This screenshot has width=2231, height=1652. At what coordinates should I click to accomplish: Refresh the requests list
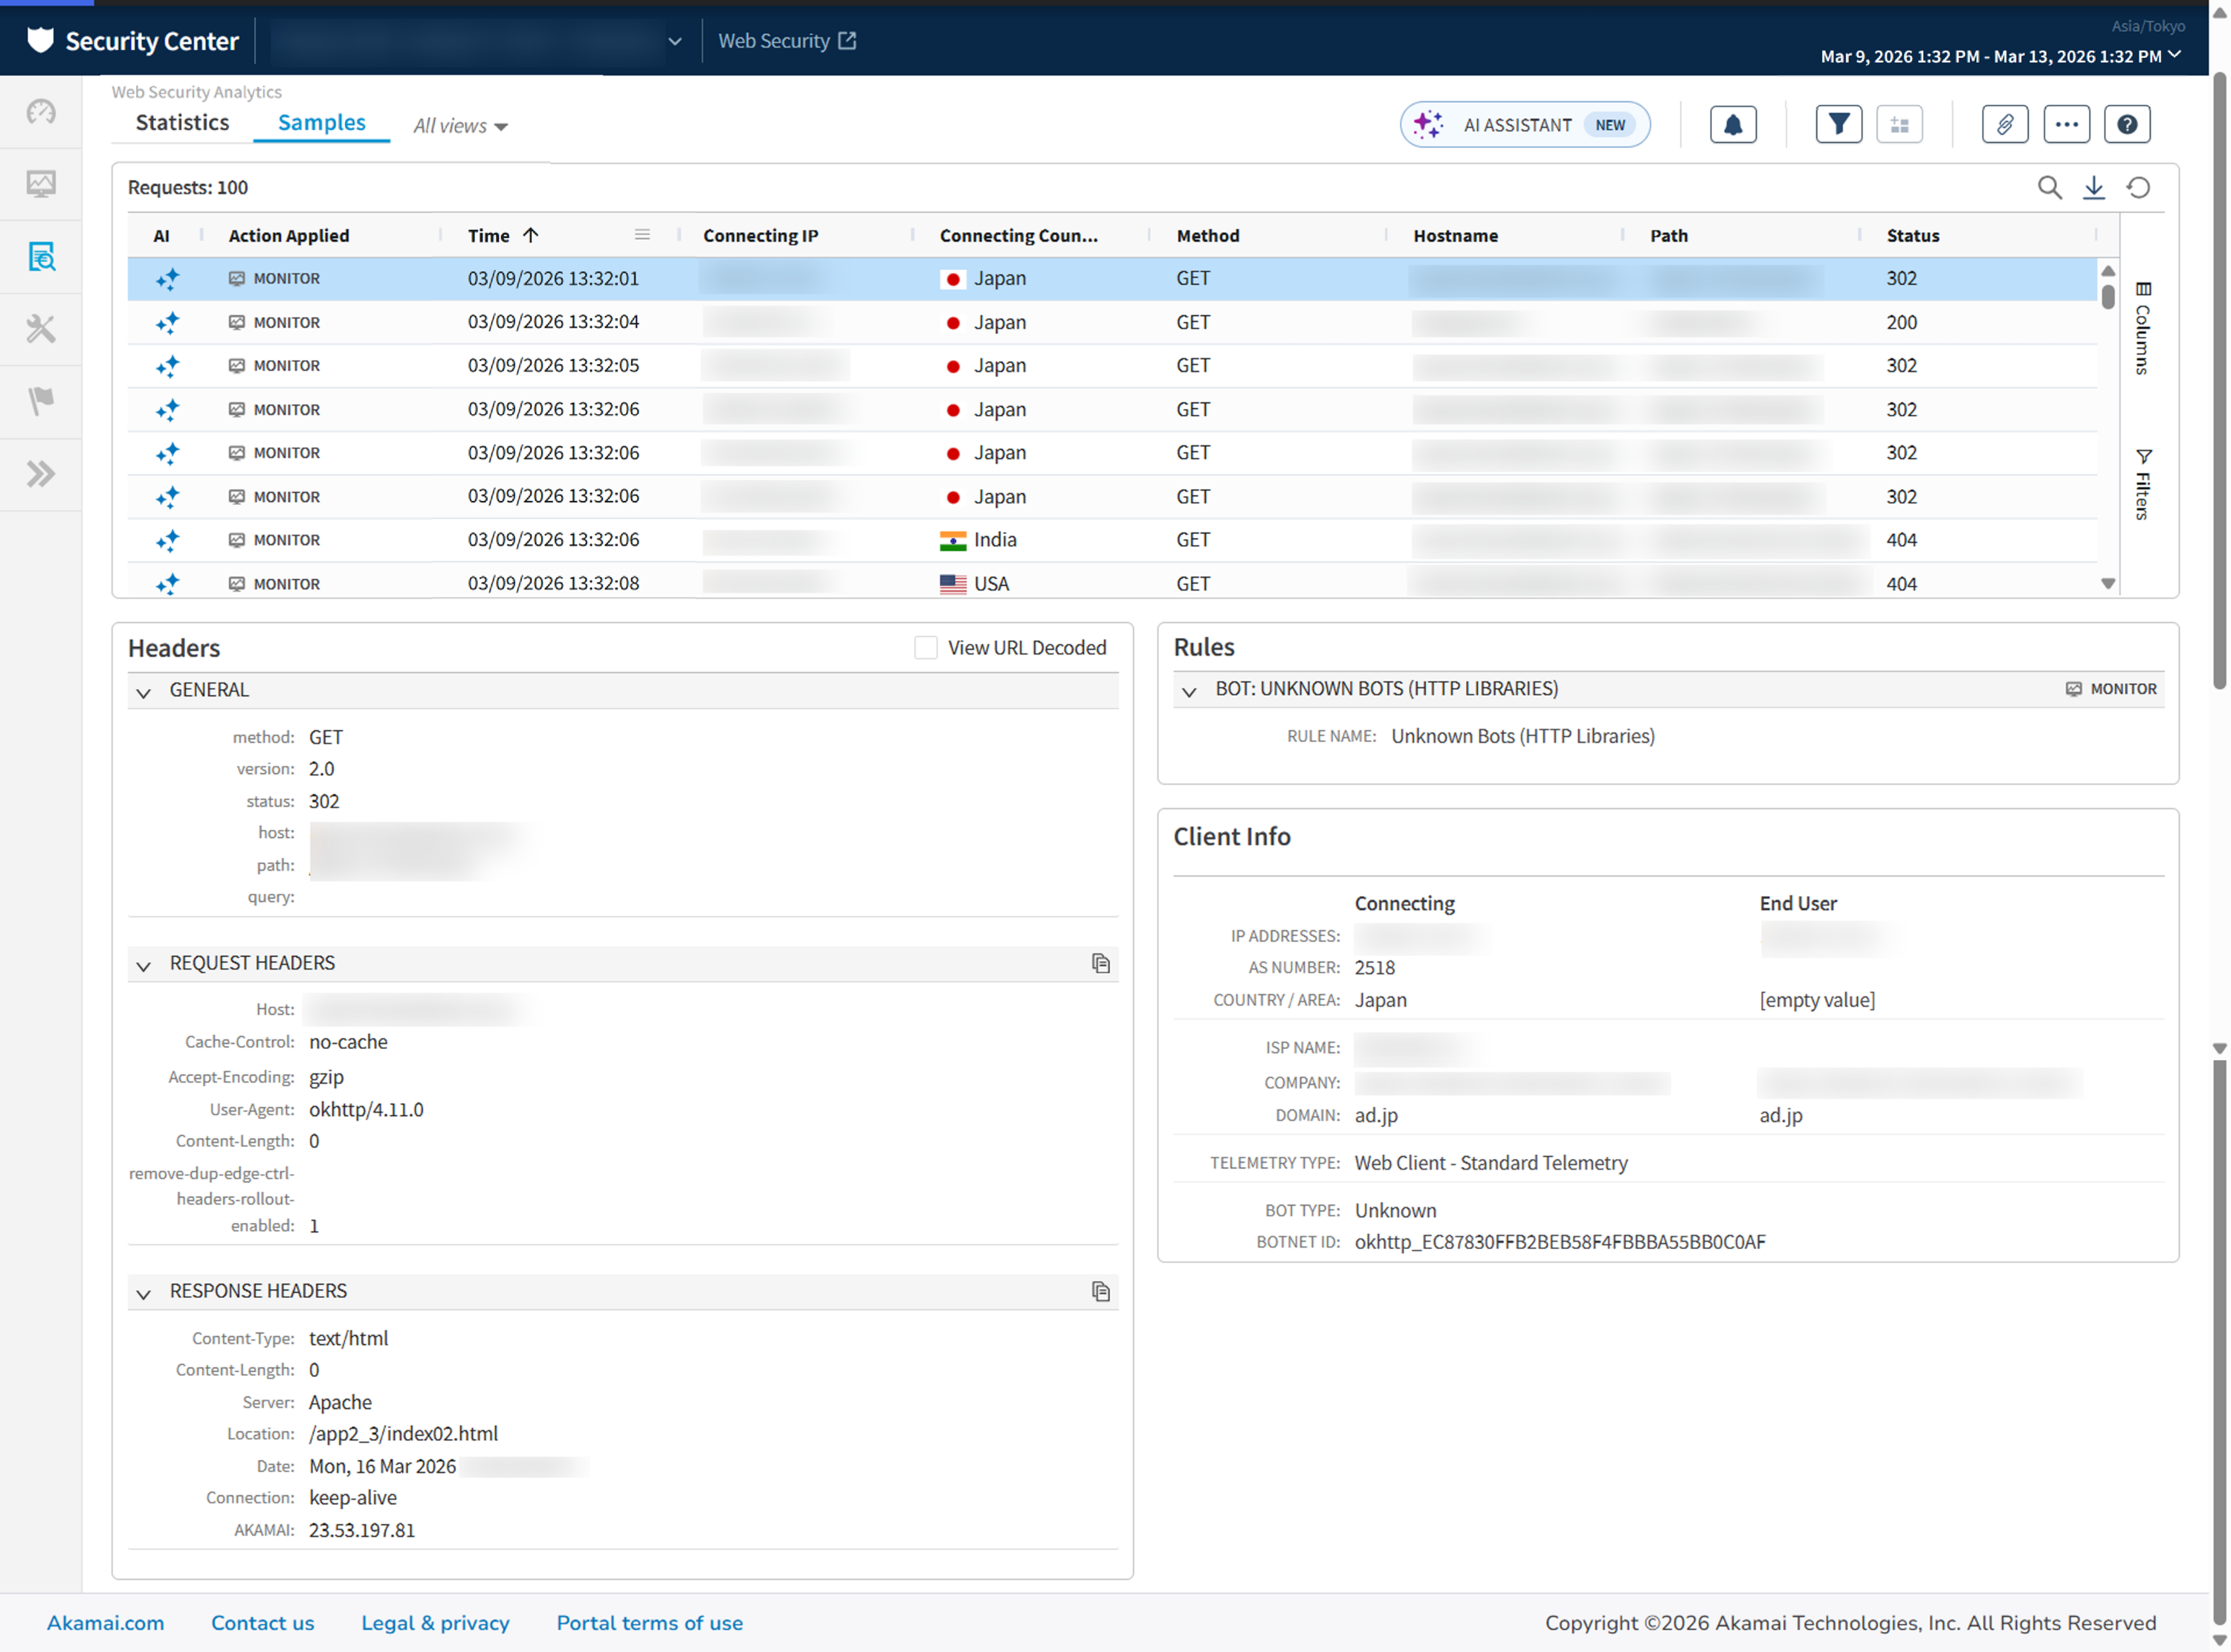2138,188
